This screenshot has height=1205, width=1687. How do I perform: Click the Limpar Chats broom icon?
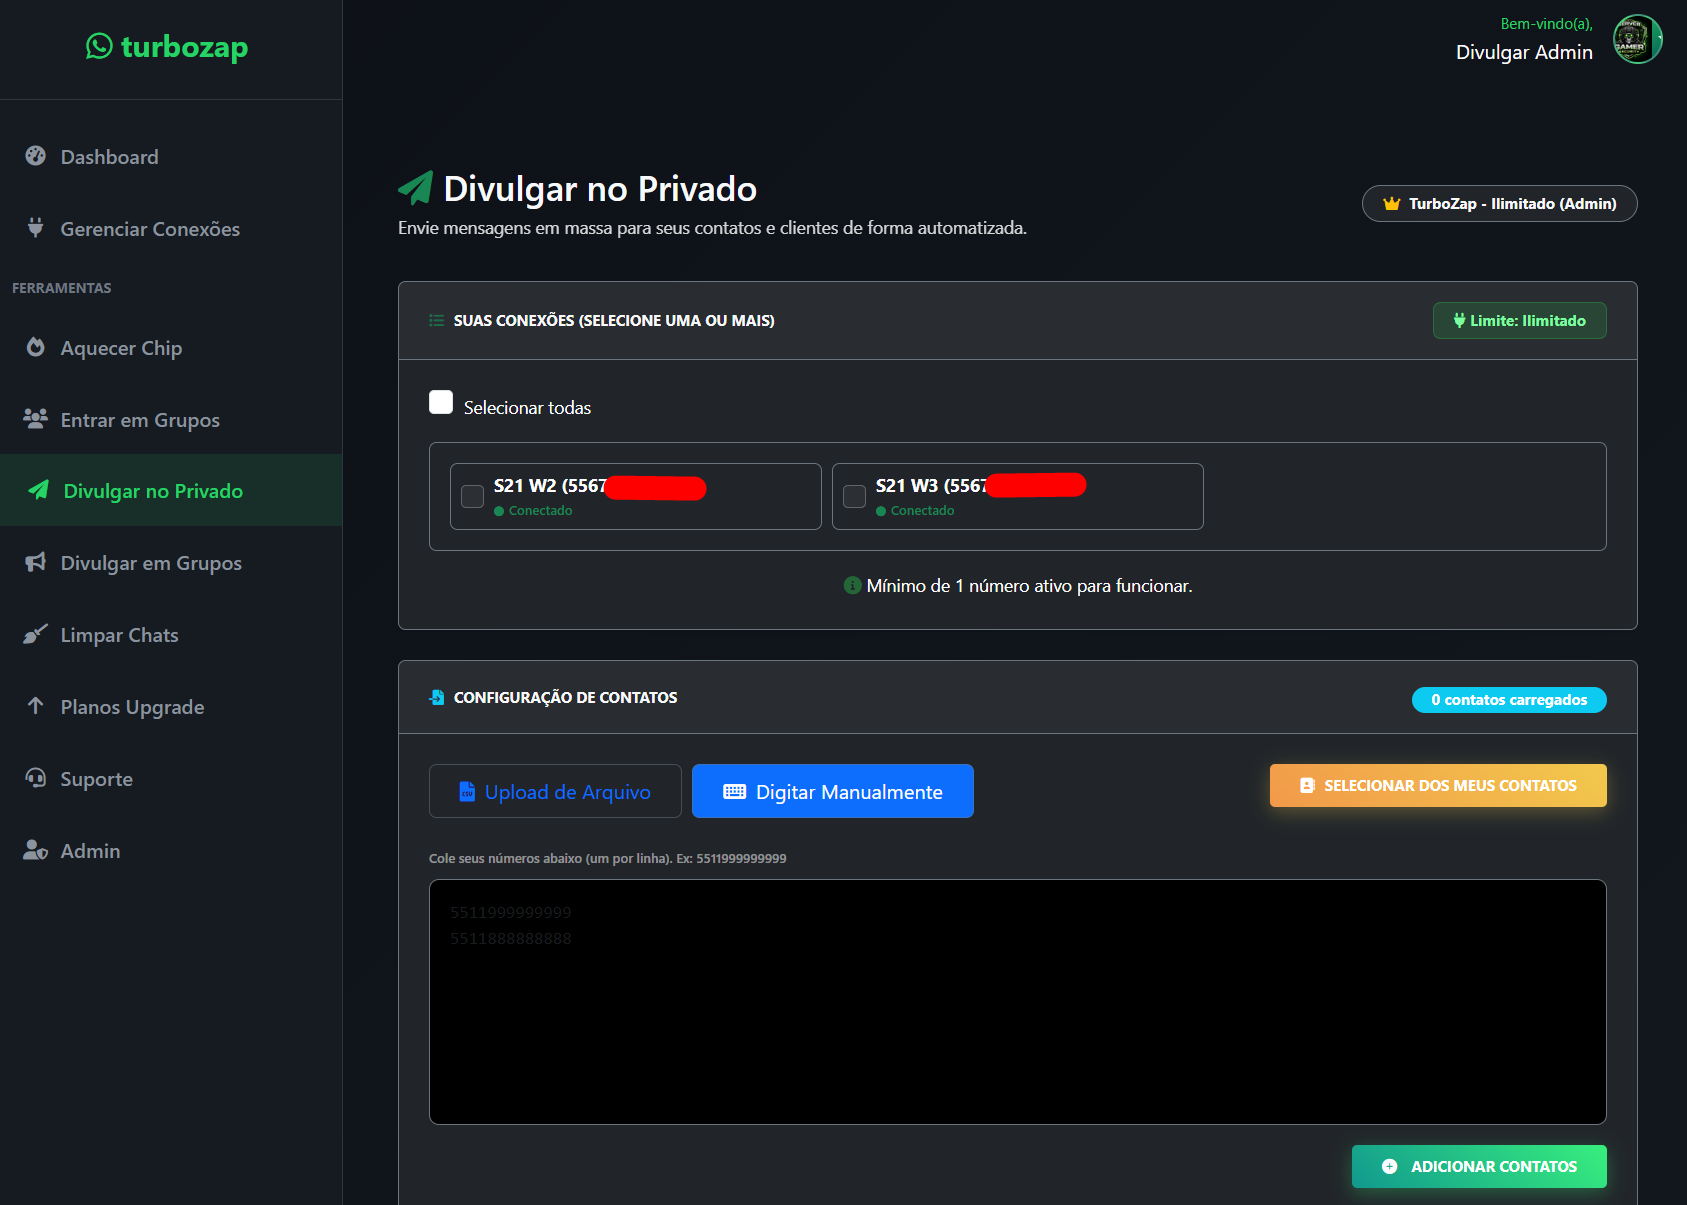[36, 634]
